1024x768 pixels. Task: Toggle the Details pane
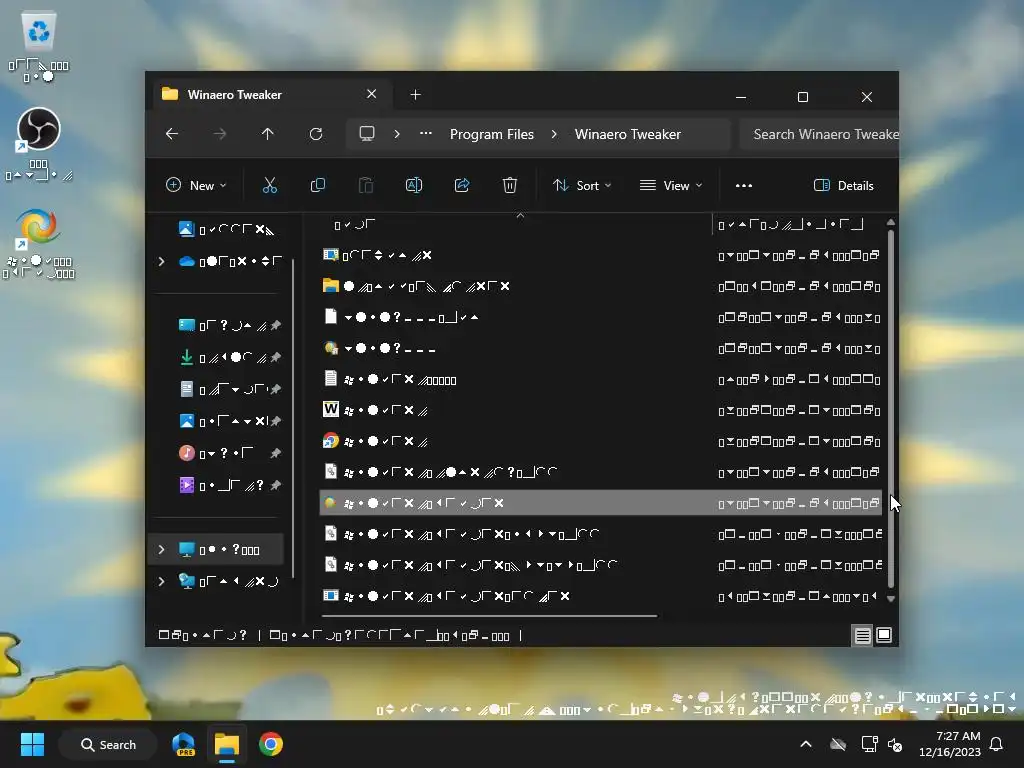[x=843, y=185]
